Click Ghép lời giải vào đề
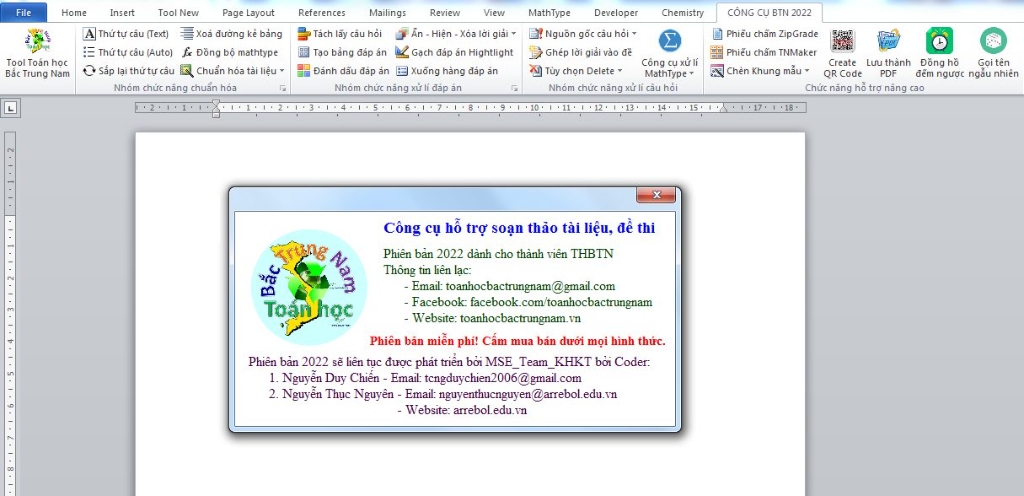 click(x=581, y=52)
